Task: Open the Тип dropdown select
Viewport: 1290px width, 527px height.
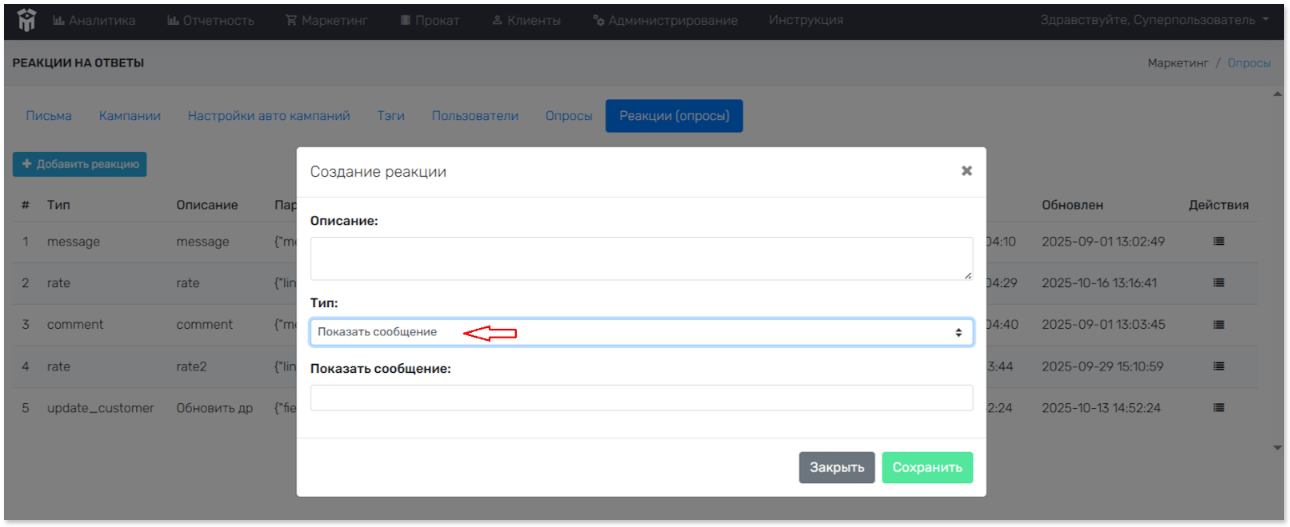Action: coord(641,332)
